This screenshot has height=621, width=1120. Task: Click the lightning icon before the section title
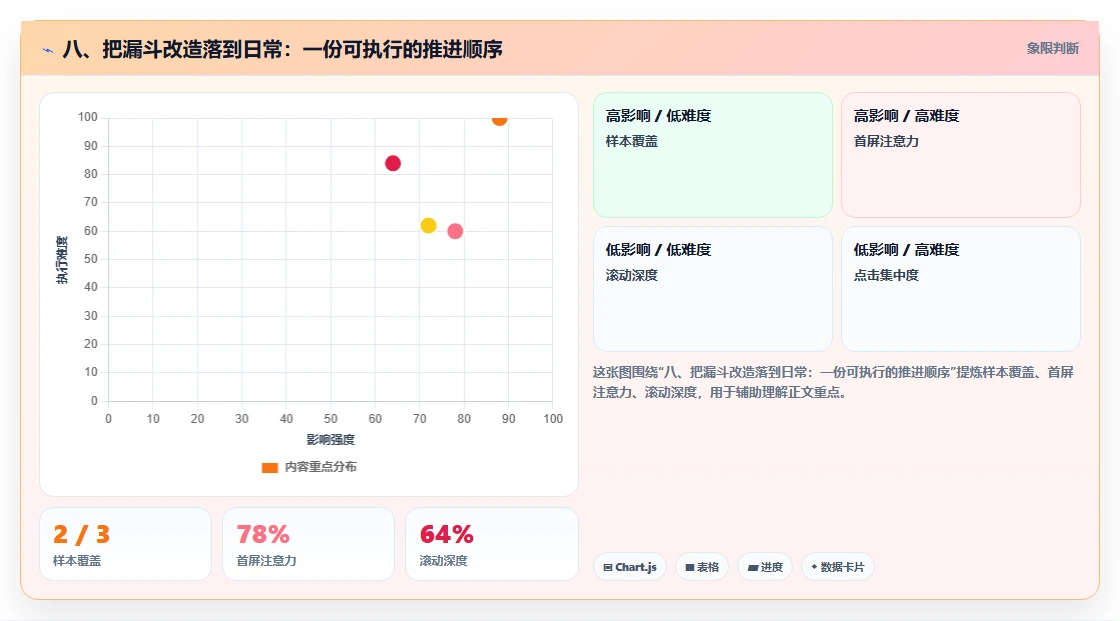tap(48, 50)
